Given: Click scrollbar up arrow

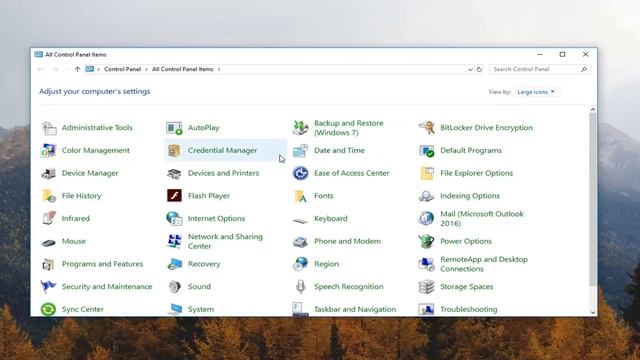Looking at the screenshot, I should click(593, 109).
